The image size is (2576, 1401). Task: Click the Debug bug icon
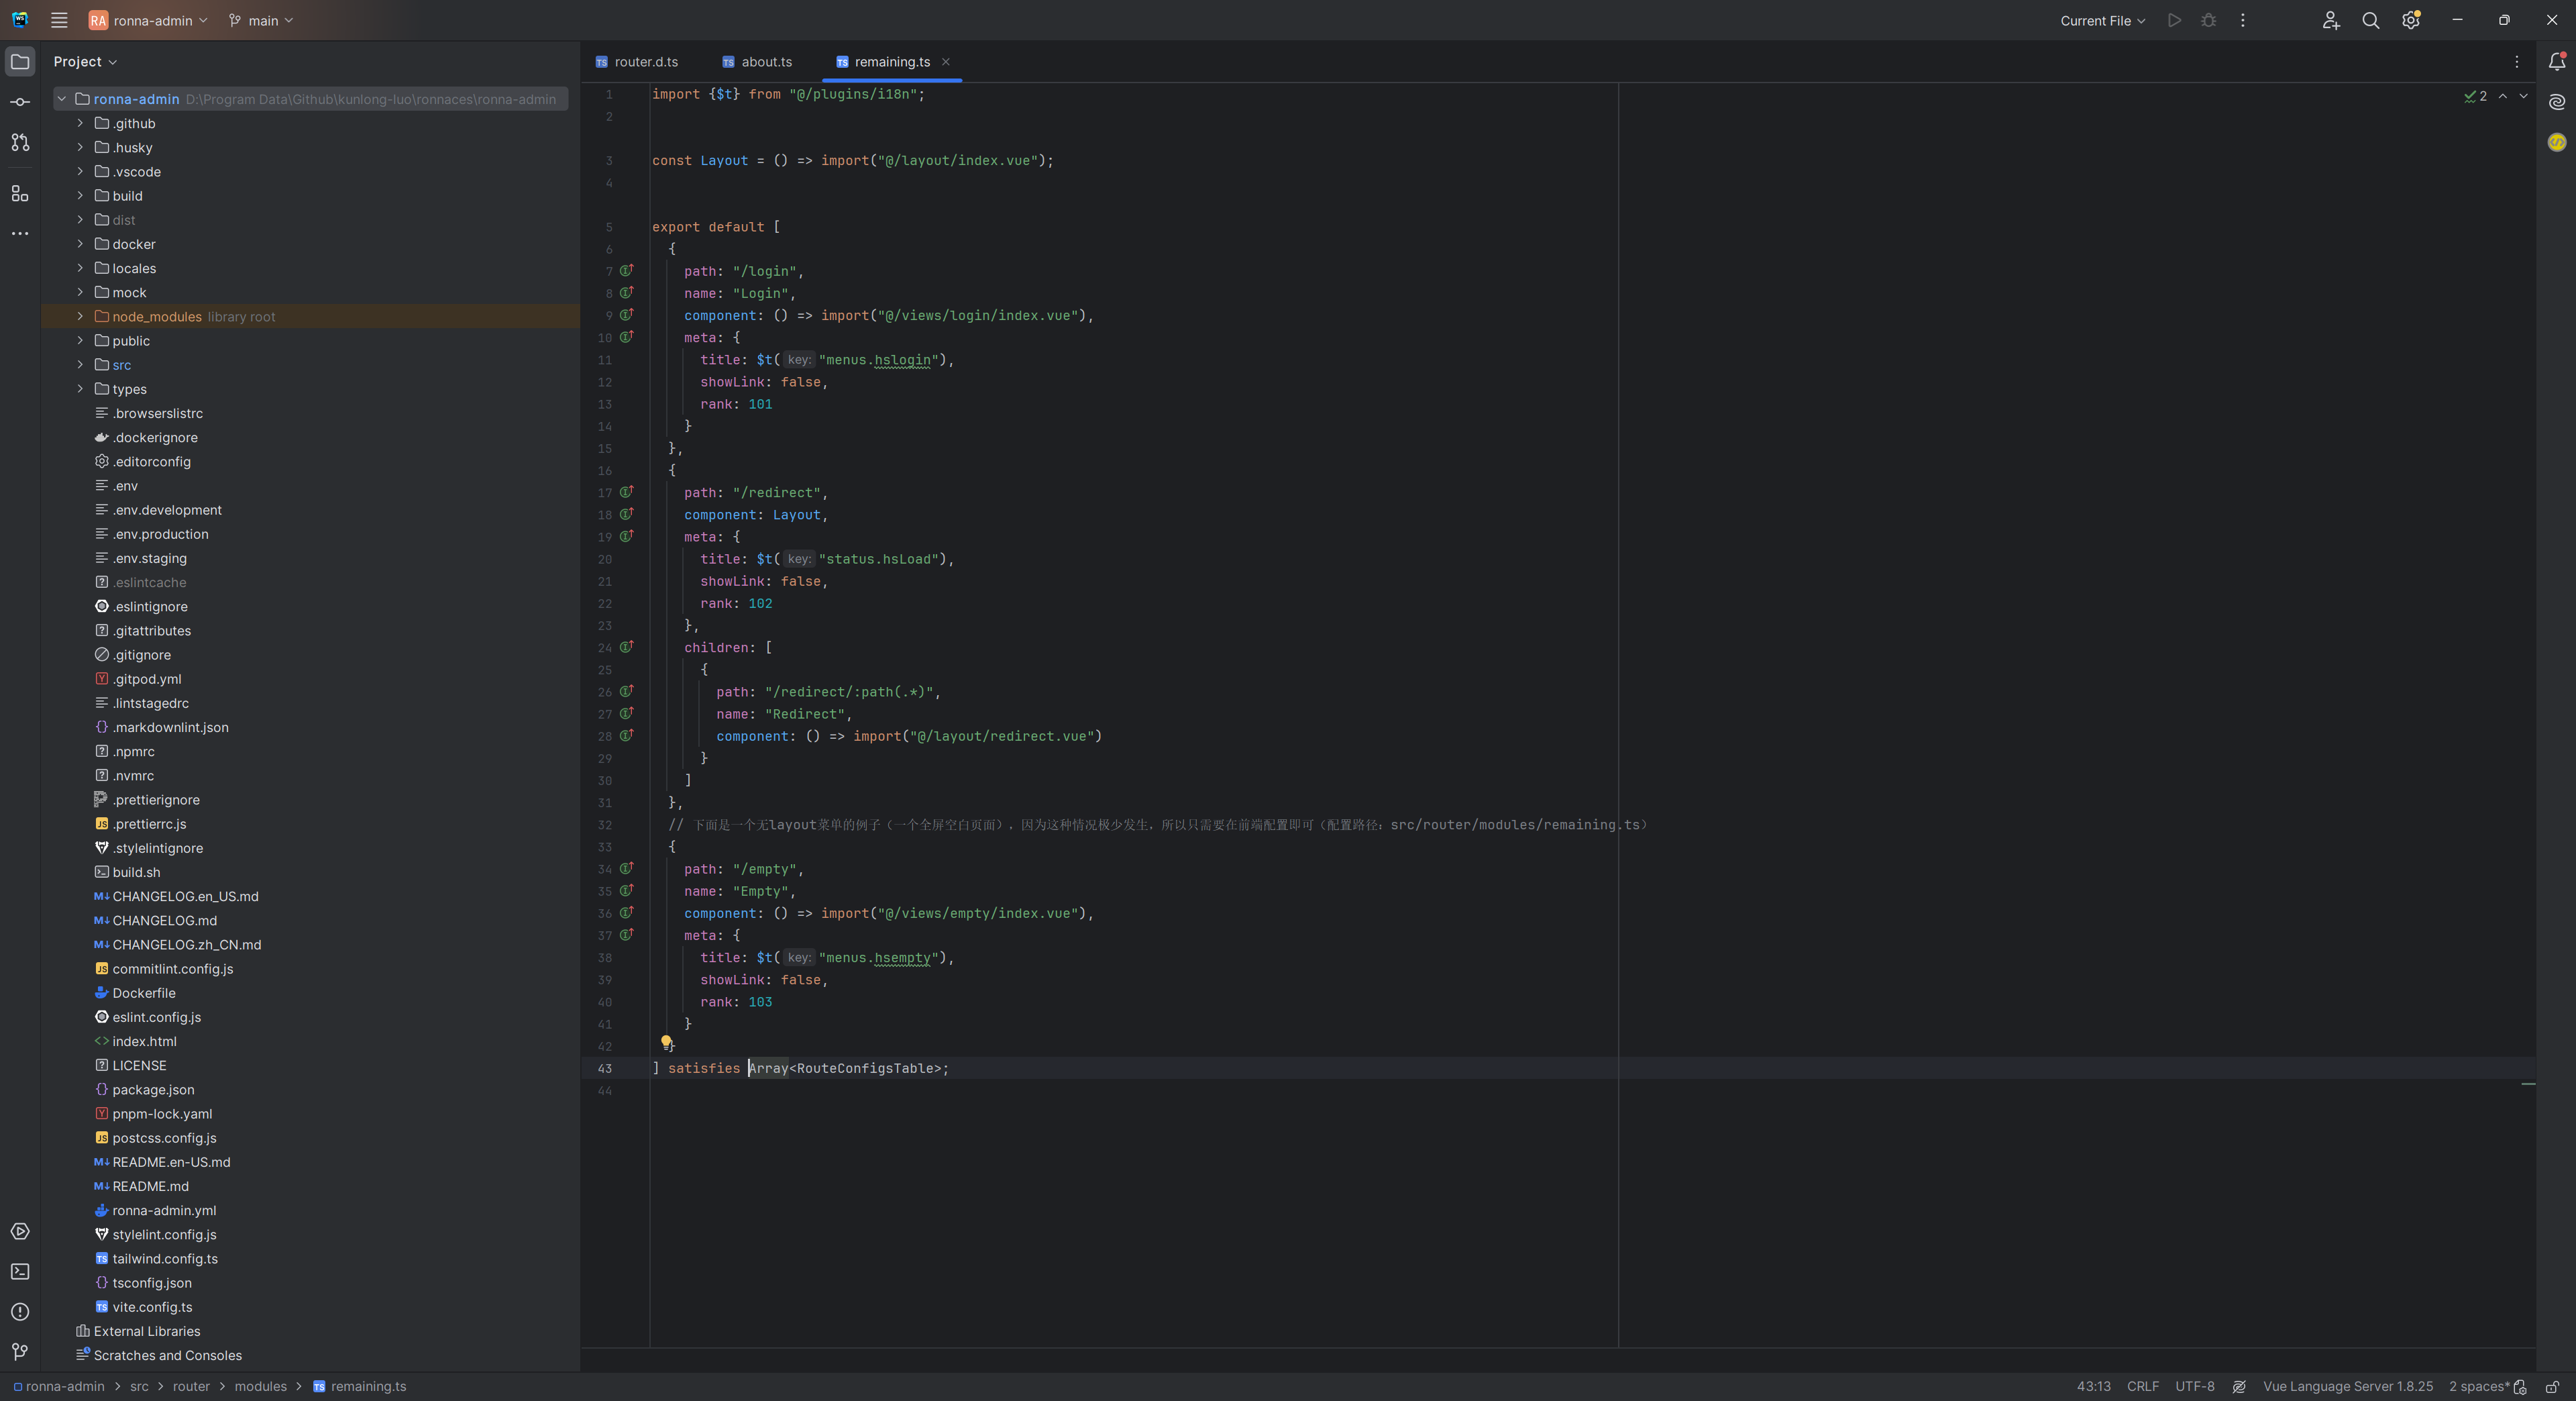[2208, 20]
